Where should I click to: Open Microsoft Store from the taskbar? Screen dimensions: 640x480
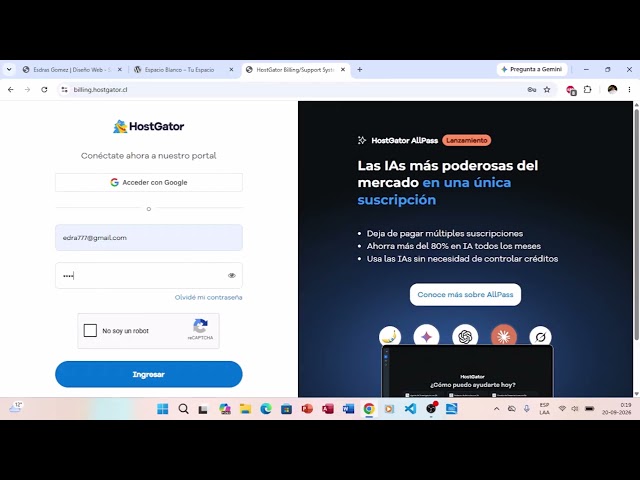(x=287, y=409)
